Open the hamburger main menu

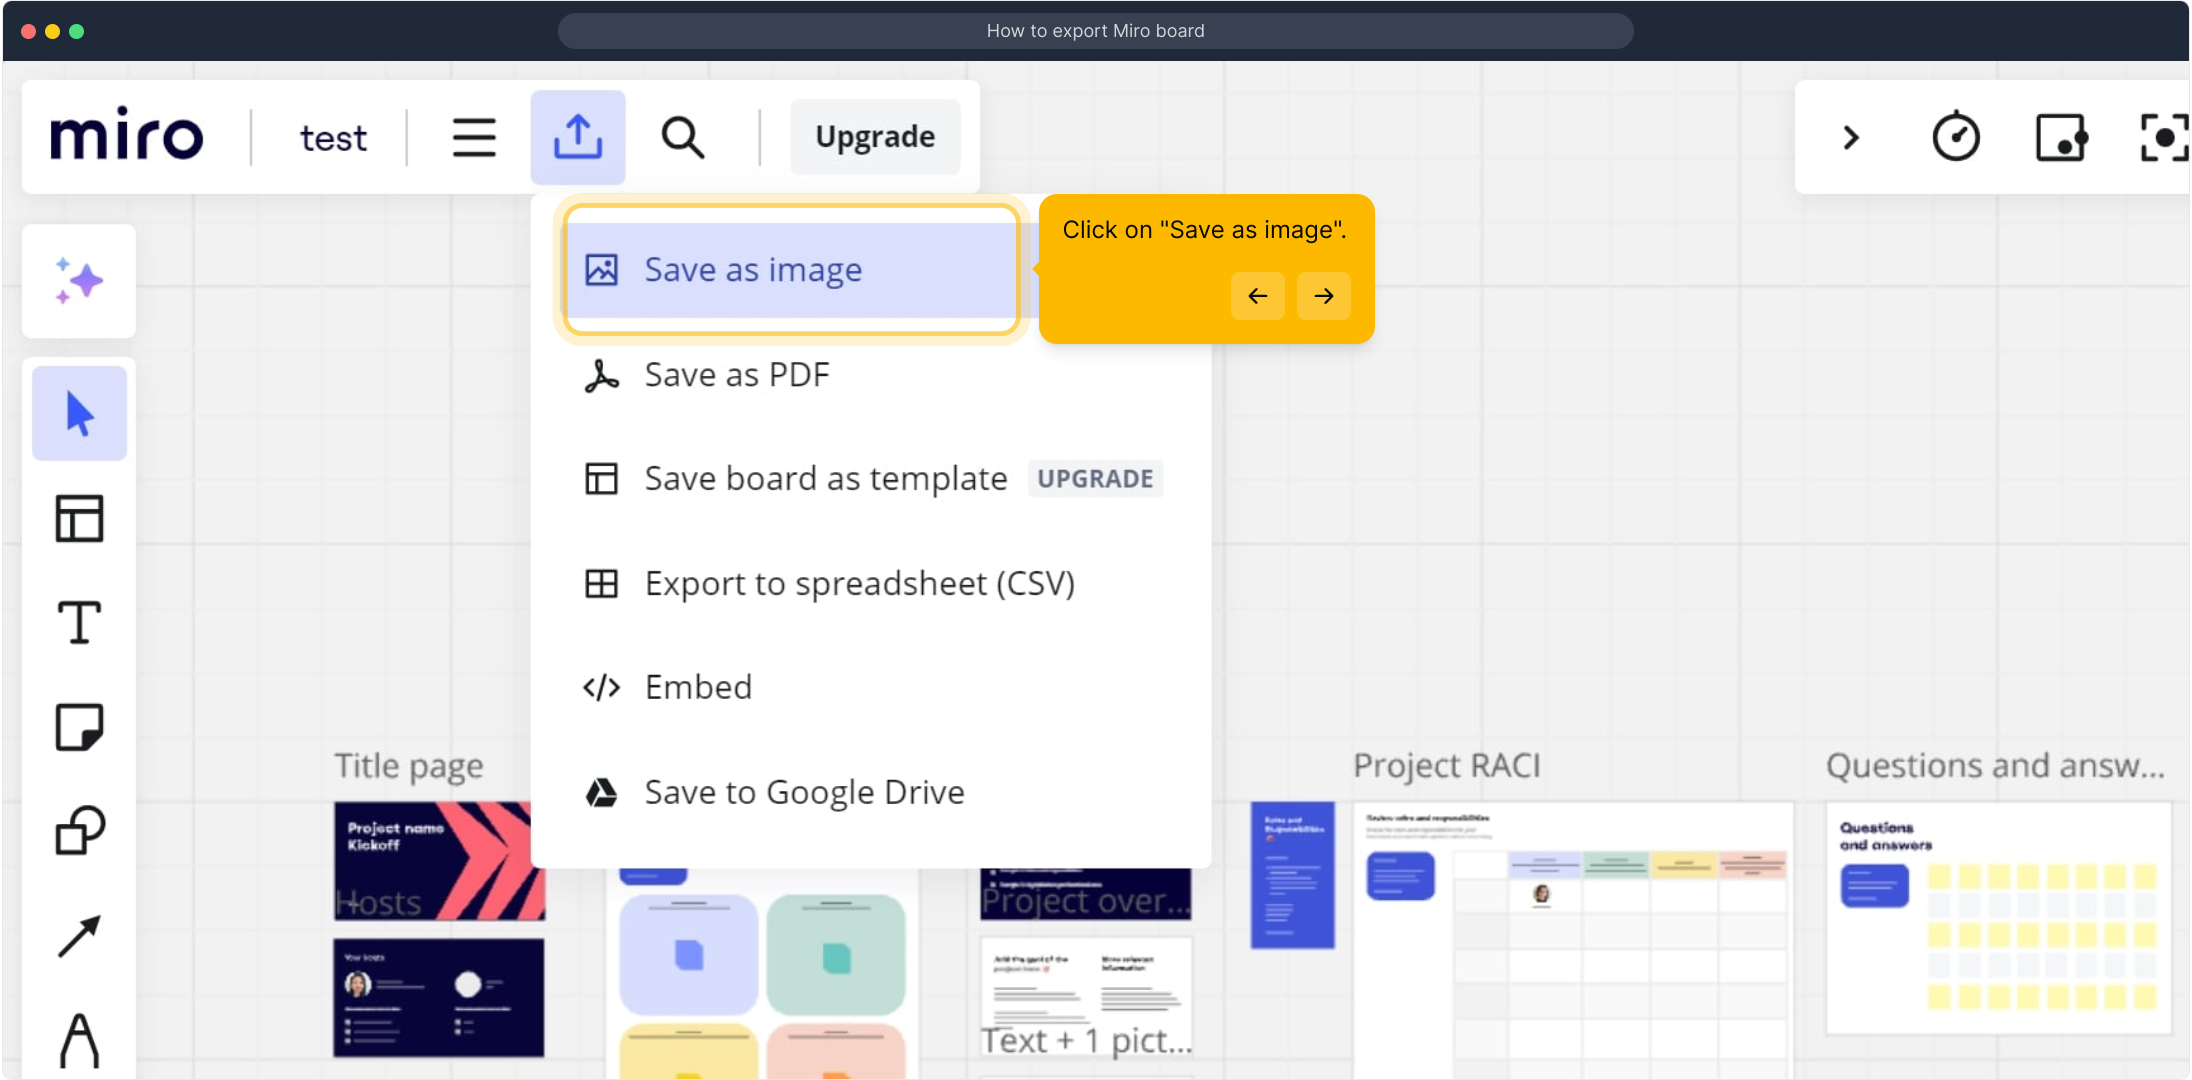[x=474, y=137]
